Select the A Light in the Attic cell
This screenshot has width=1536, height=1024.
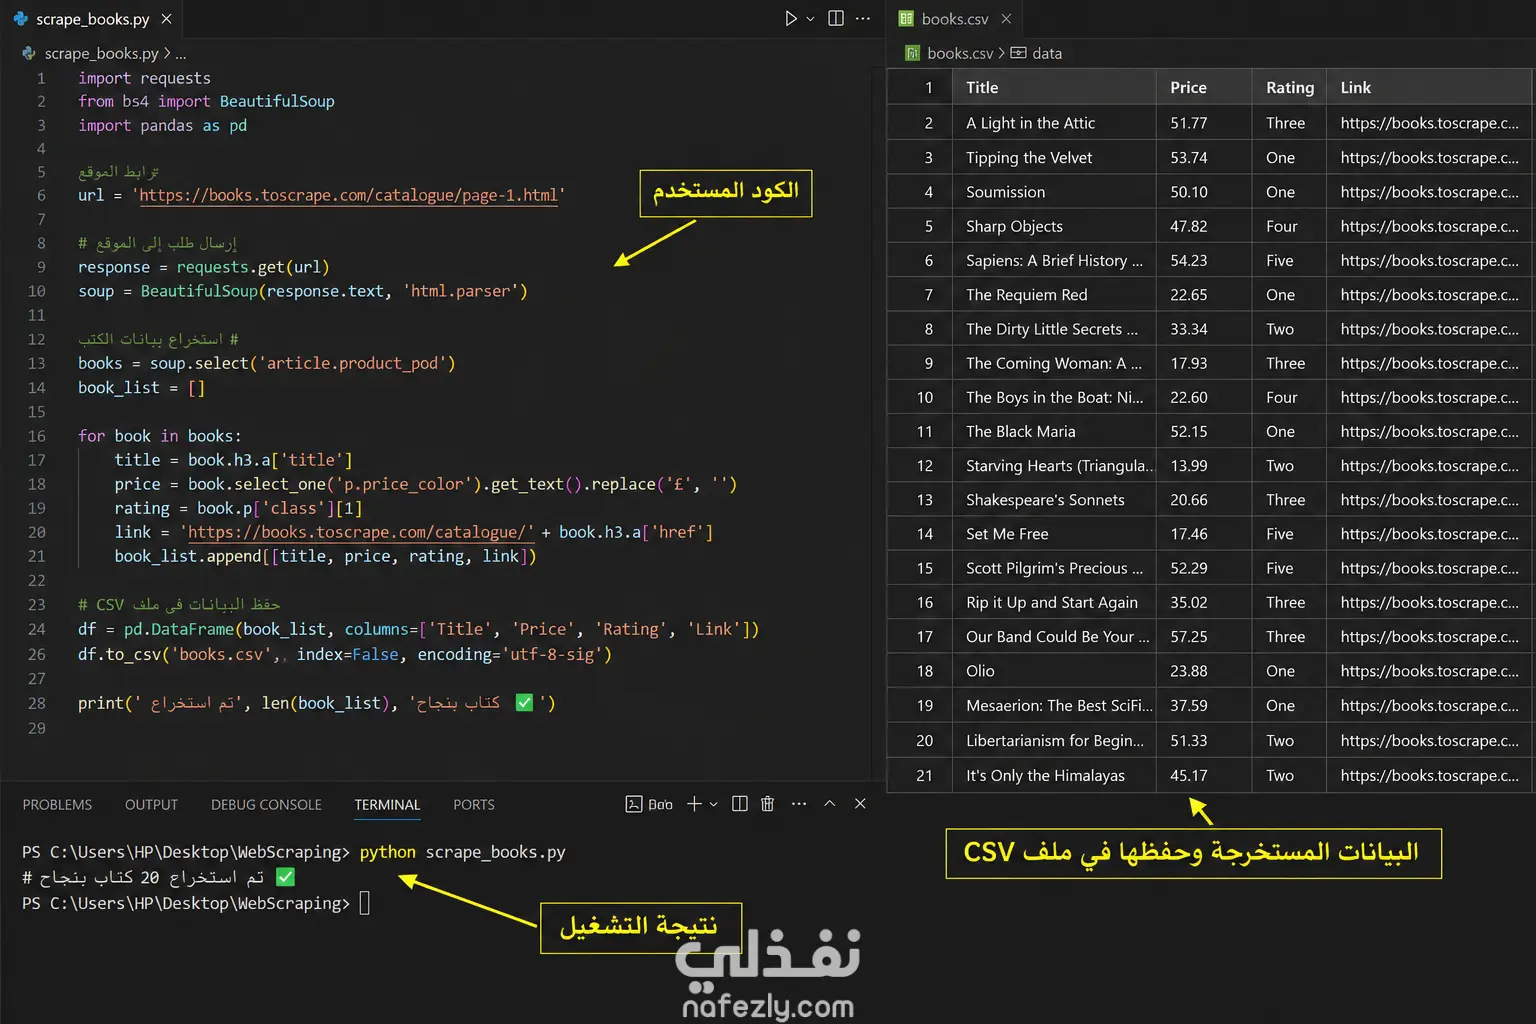click(x=1054, y=123)
